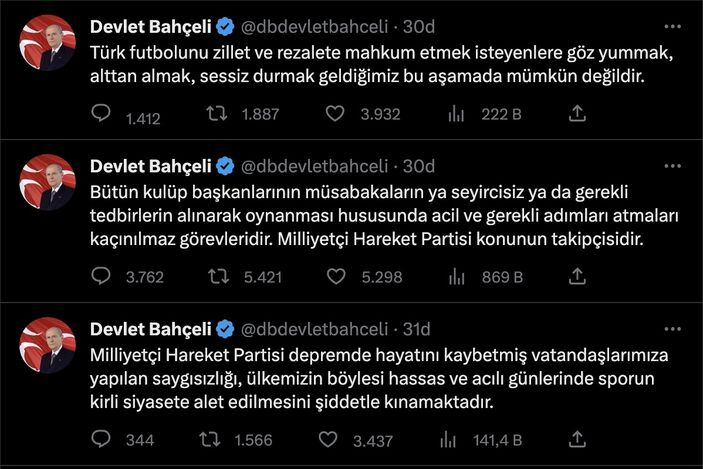Share the tweet about kulüp başkanlarının
The height and width of the screenshot is (469, 703).
577,277
